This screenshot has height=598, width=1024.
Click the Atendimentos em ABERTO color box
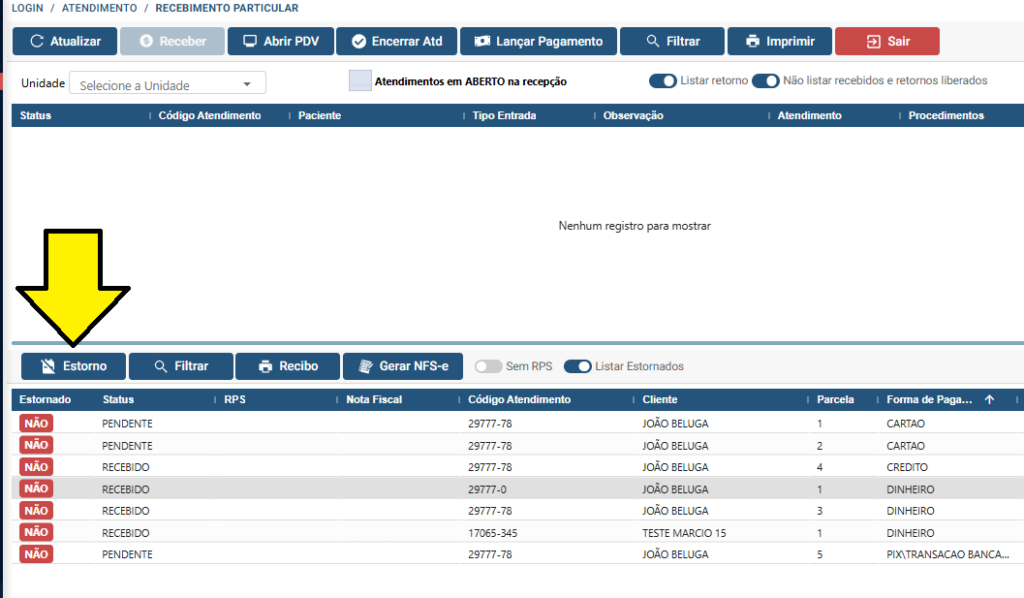(x=360, y=81)
